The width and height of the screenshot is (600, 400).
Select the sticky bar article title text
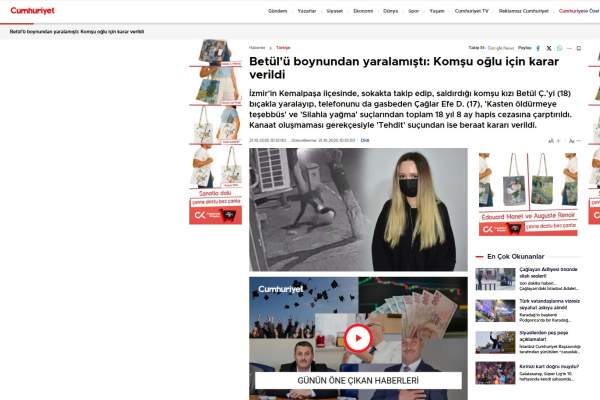pos(77,32)
